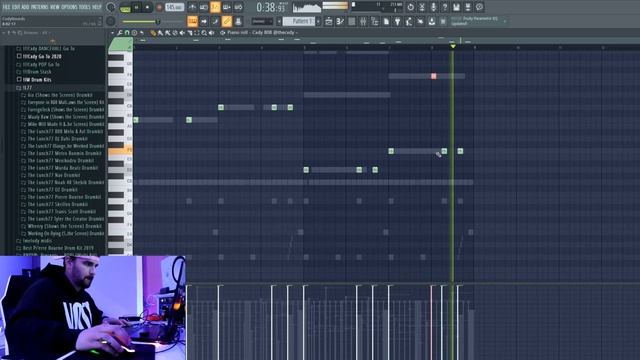Toggle step editing arrow icon

pos(204,21)
